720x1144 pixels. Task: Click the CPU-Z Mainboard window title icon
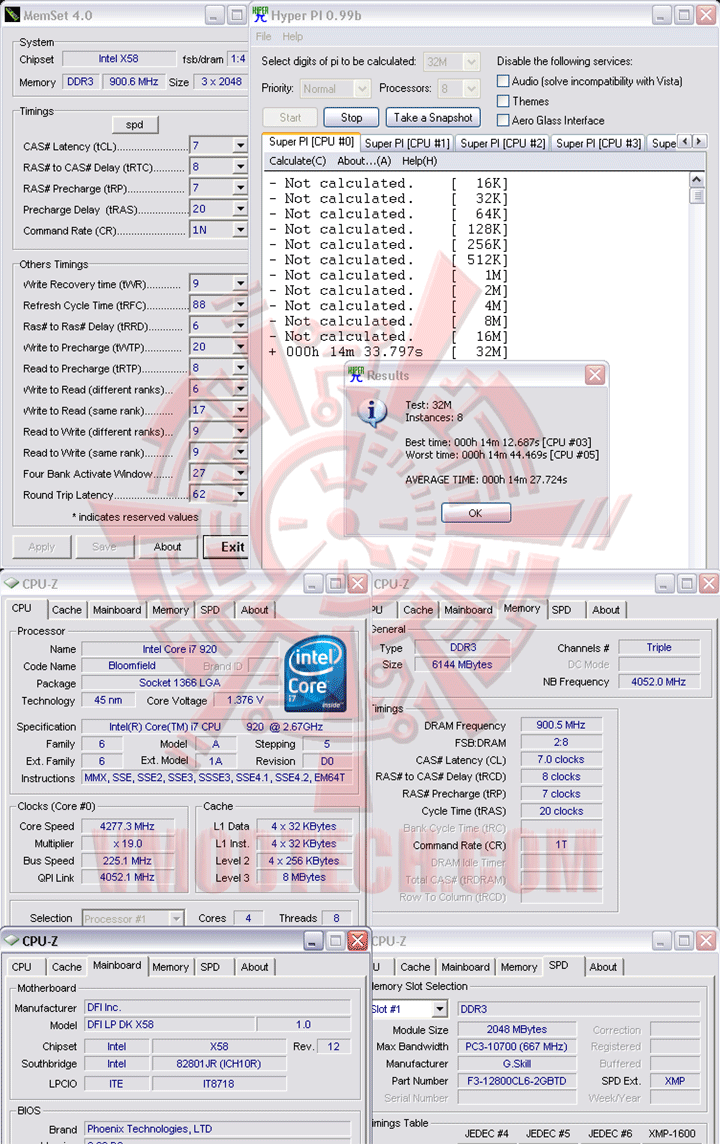(x=11, y=940)
